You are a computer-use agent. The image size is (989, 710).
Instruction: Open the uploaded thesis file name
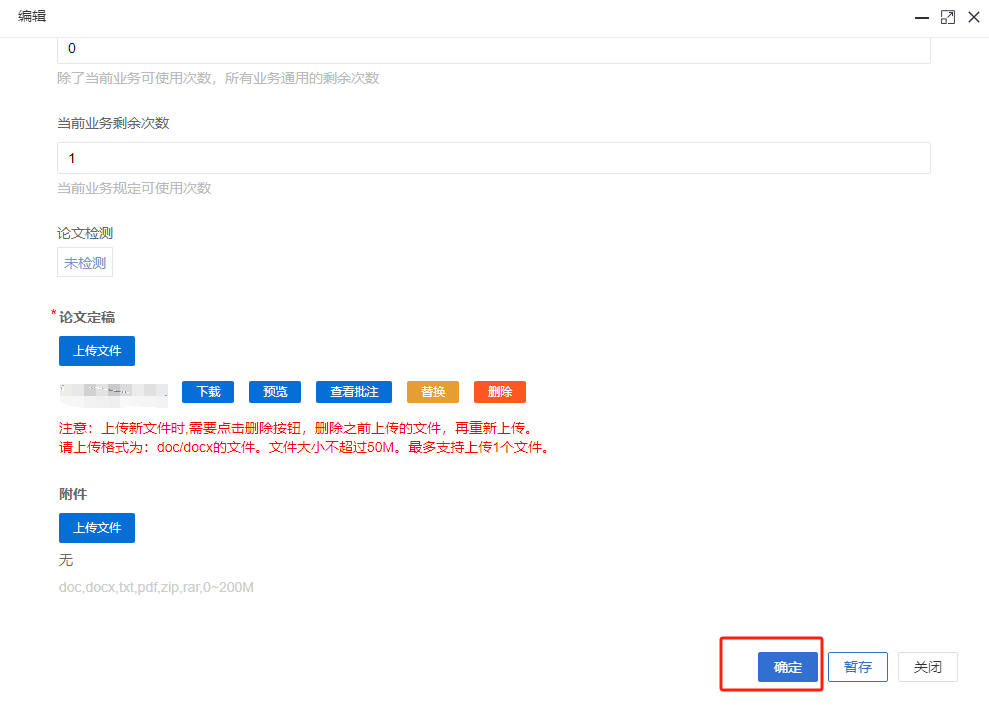coord(112,392)
